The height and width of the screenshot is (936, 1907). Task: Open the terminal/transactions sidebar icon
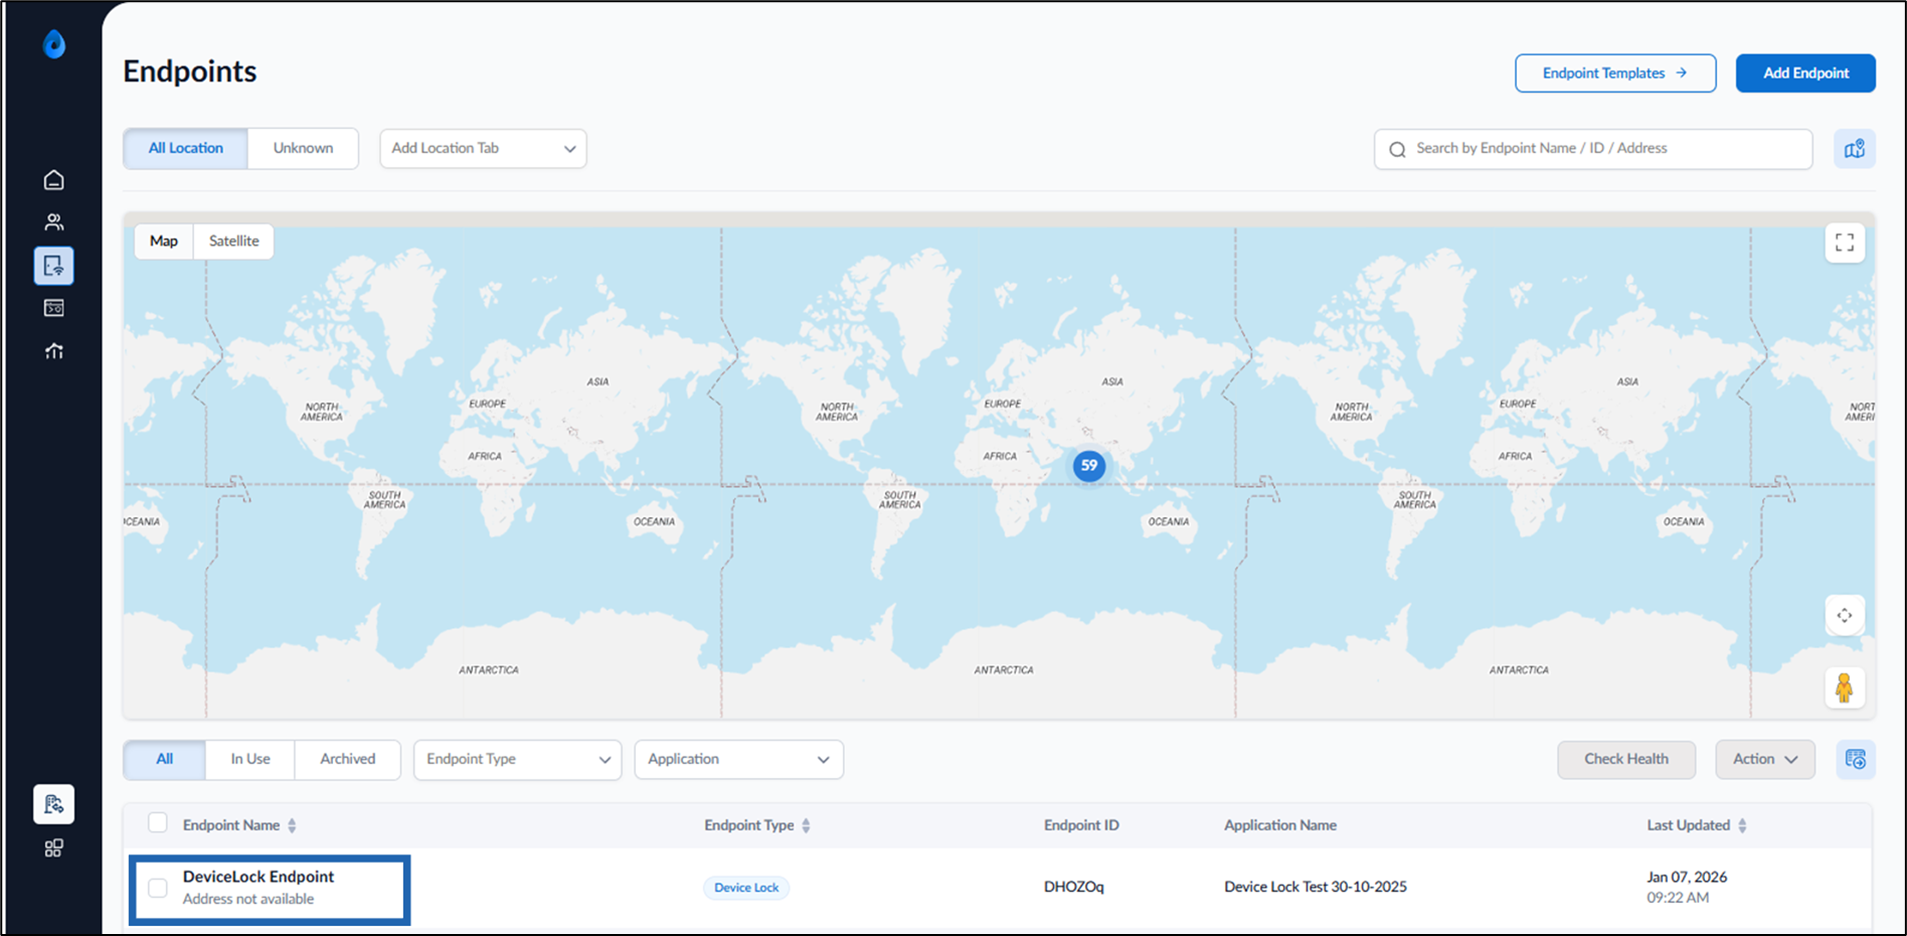54,308
